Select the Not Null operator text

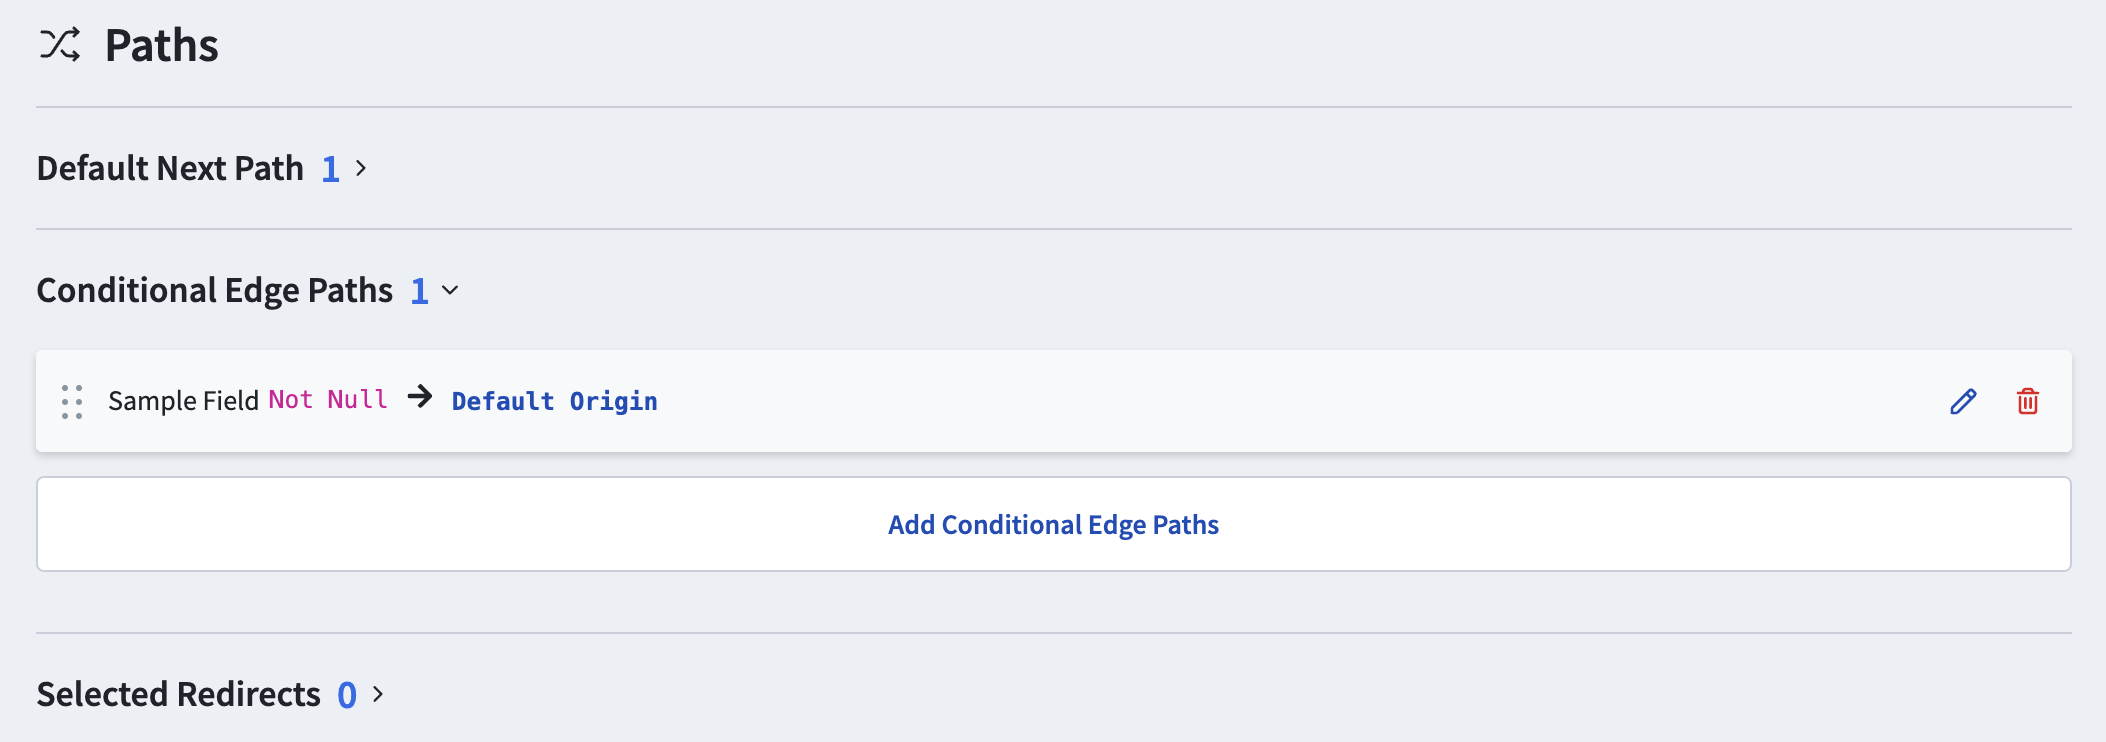coord(327,400)
